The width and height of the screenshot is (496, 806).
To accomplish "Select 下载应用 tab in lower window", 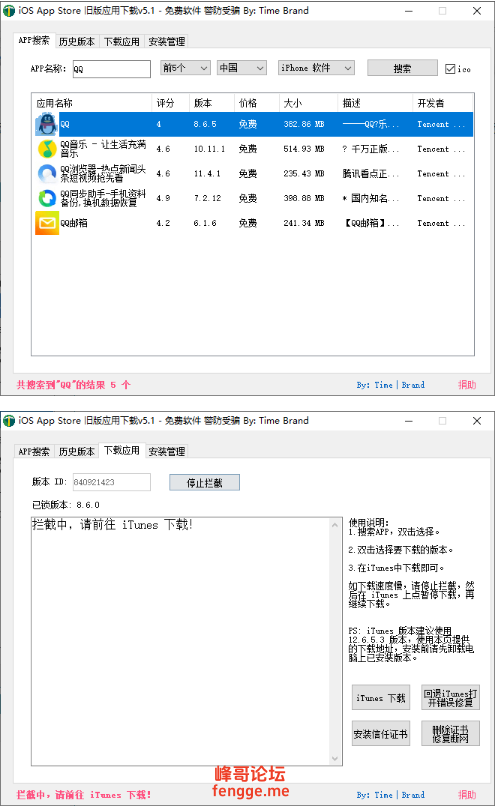I will pos(122,451).
